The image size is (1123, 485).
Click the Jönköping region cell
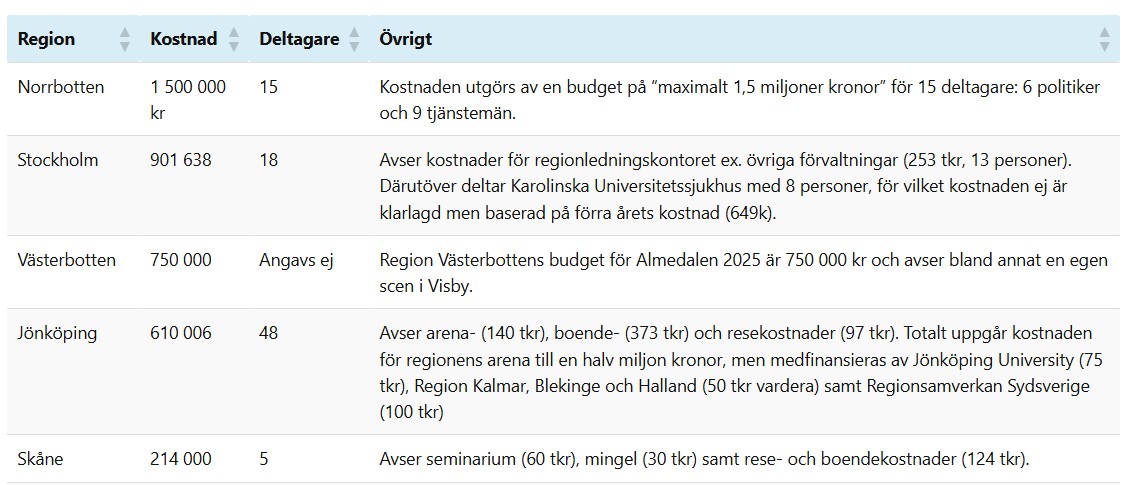click(x=57, y=333)
